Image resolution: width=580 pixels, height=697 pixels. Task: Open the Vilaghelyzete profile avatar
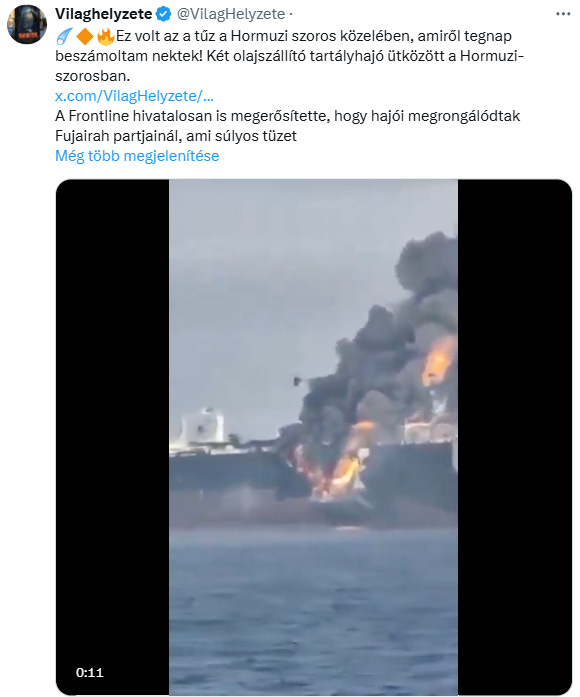click(x=27, y=24)
